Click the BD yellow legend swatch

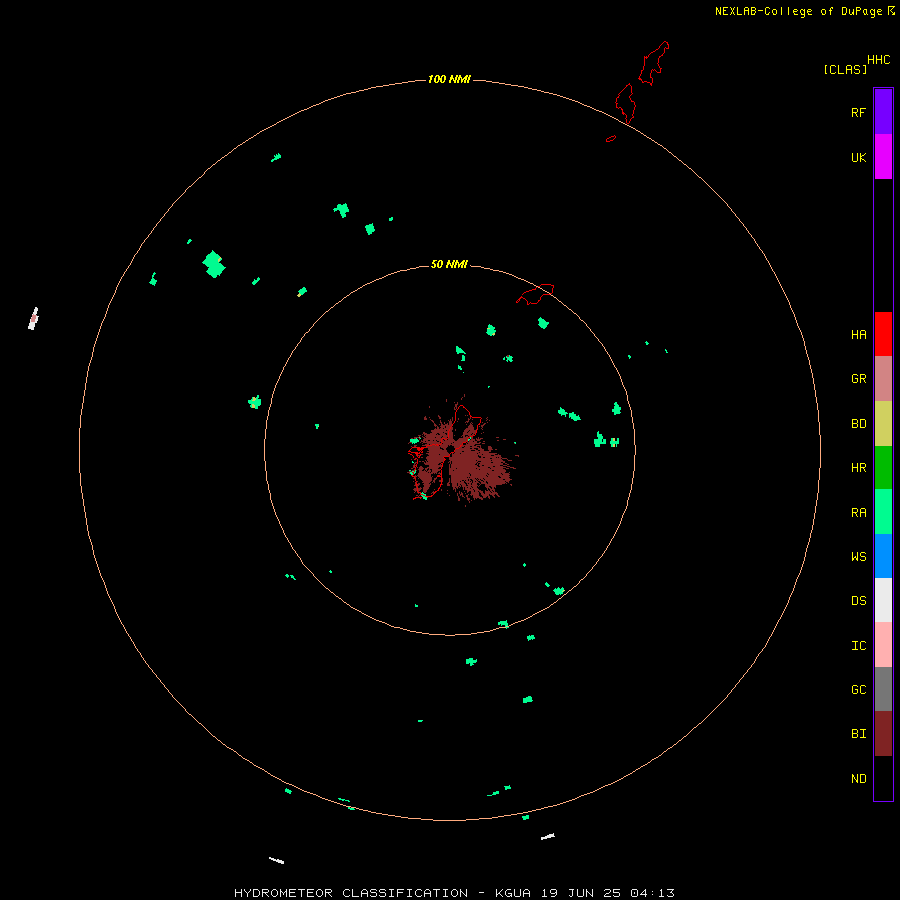click(883, 424)
